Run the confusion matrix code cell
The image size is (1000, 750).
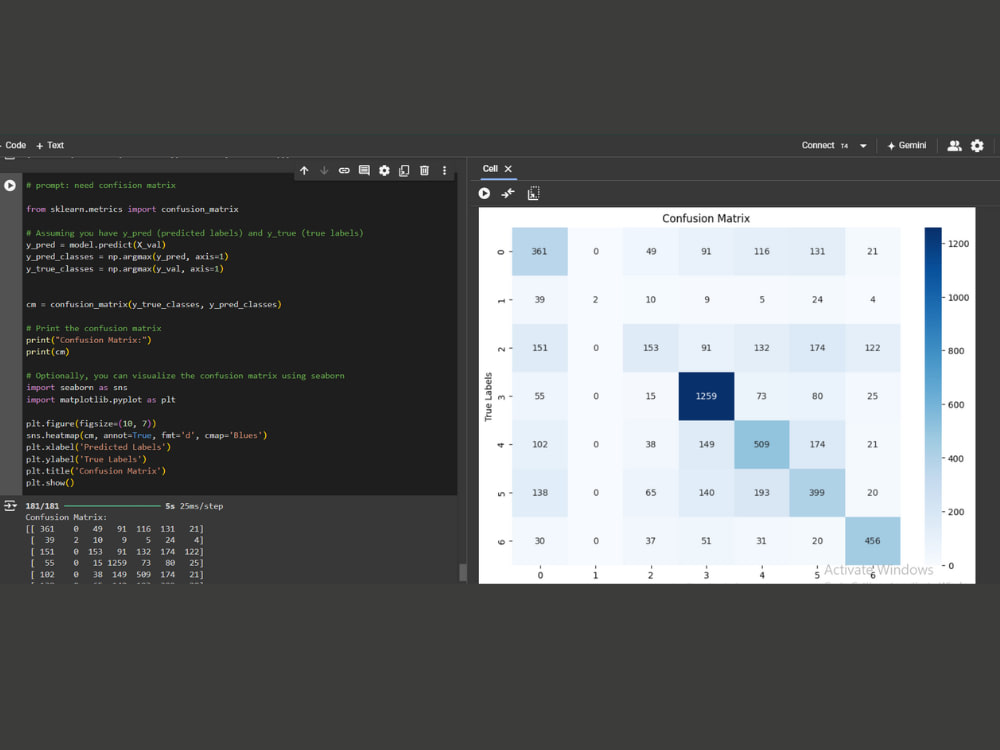[10, 185]
